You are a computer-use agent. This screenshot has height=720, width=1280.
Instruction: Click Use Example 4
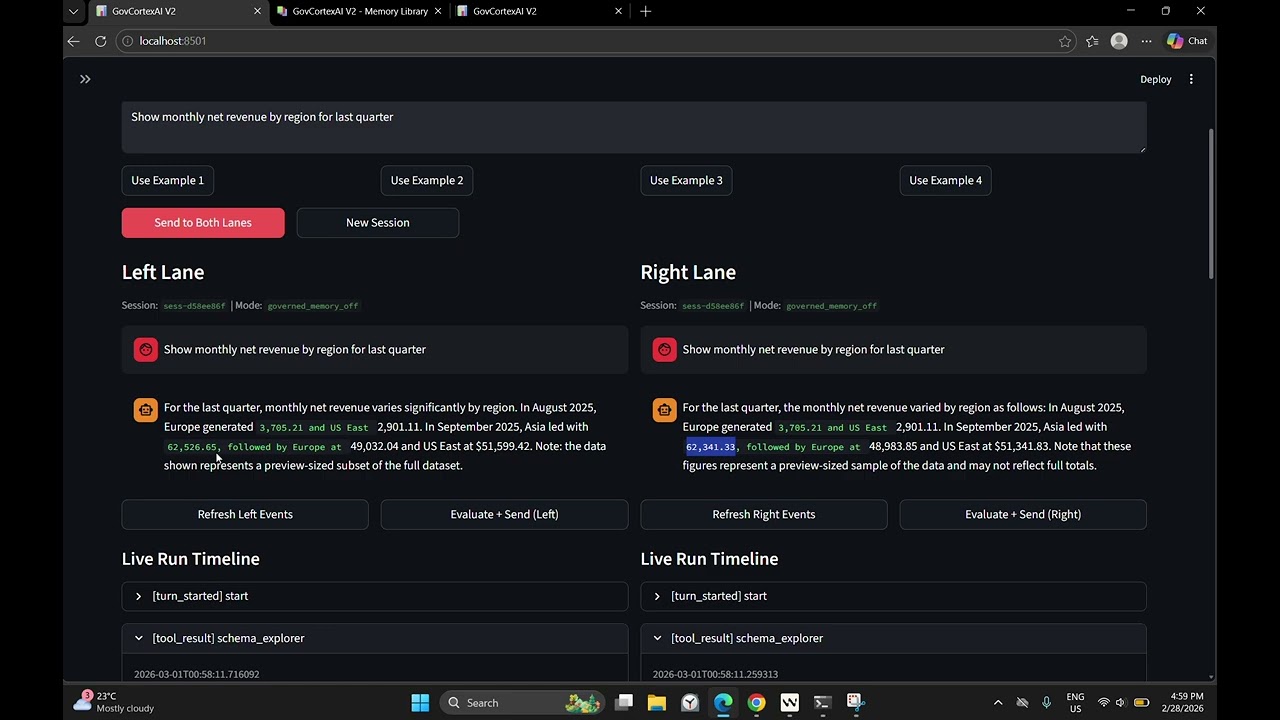pyautogui.click(x=945, y=180)
